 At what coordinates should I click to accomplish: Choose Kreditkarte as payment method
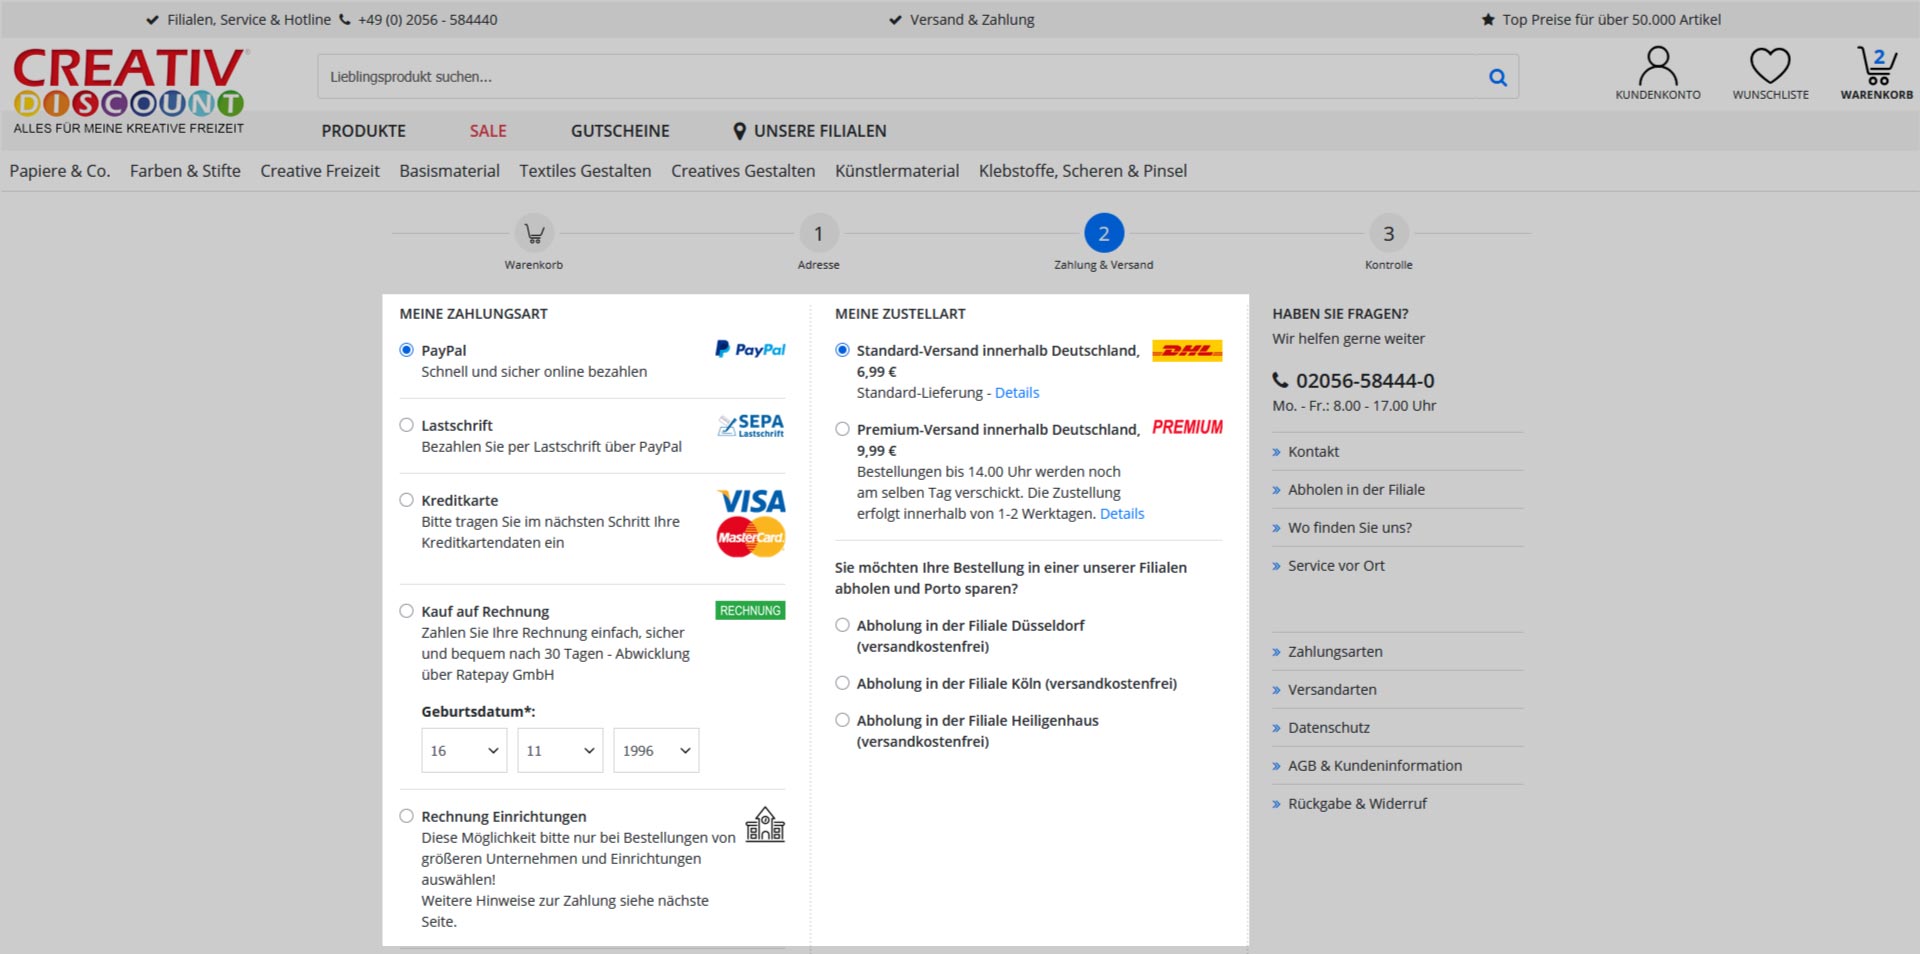[x=407, y=500]
